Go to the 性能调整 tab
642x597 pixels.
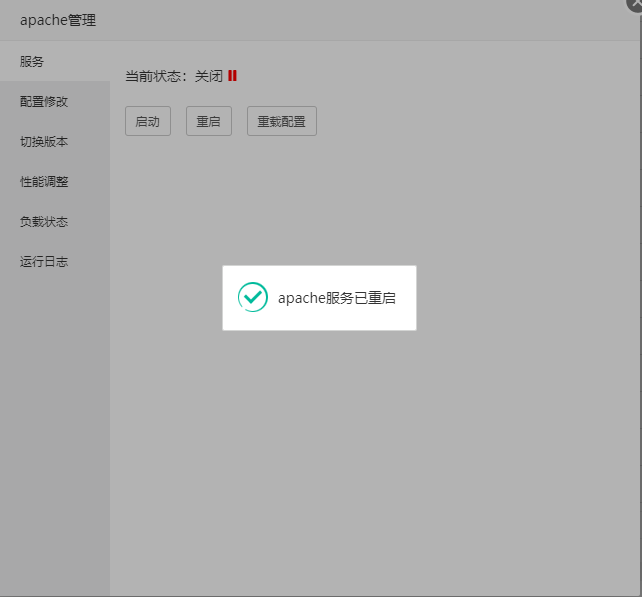pyautogui.click(x=44, y=182)
